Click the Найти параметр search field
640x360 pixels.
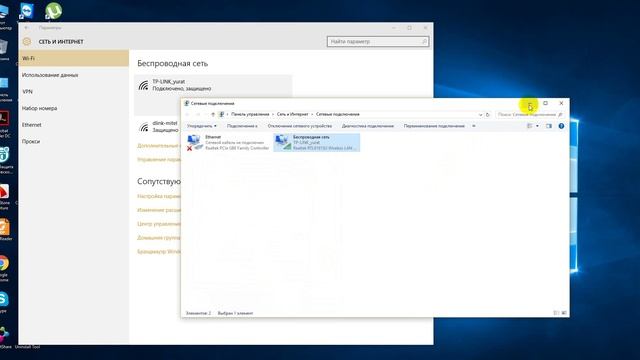click(378, 41)
